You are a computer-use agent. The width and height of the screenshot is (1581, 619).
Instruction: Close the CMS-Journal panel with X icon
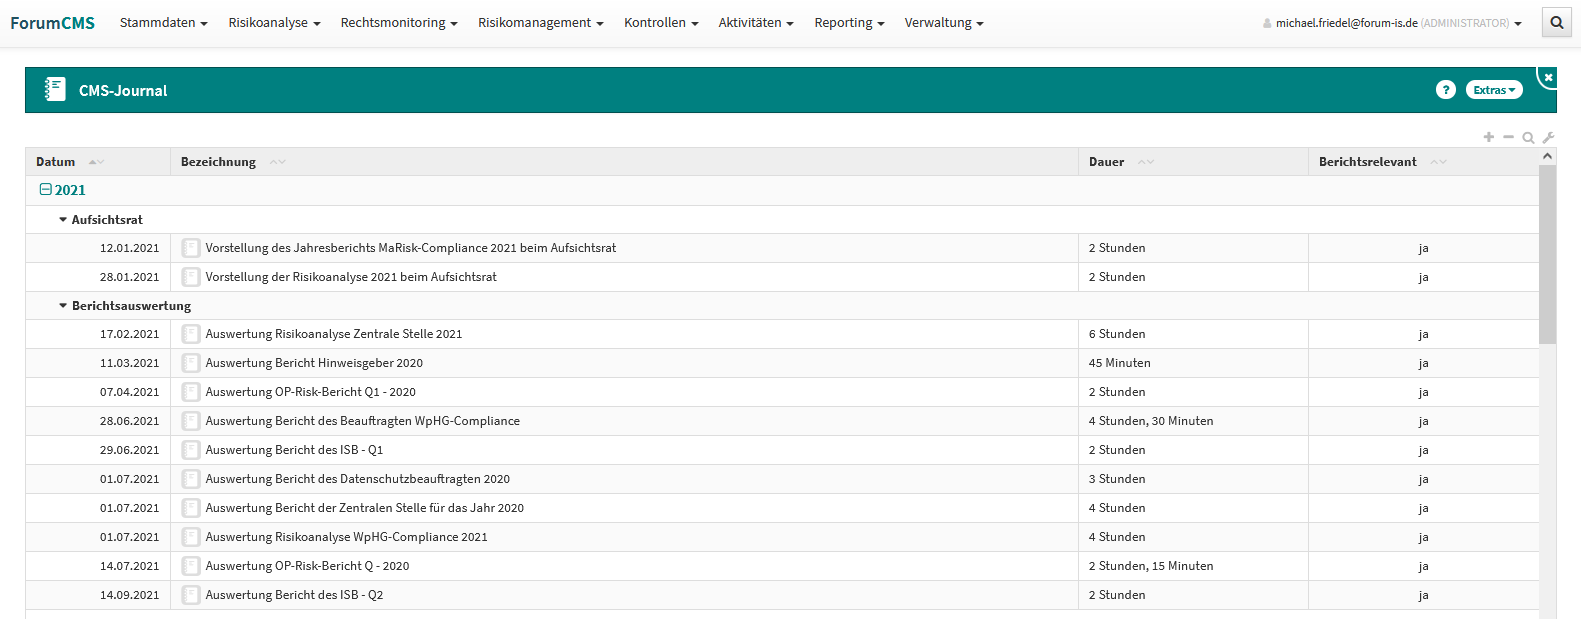coord(1548,77)
